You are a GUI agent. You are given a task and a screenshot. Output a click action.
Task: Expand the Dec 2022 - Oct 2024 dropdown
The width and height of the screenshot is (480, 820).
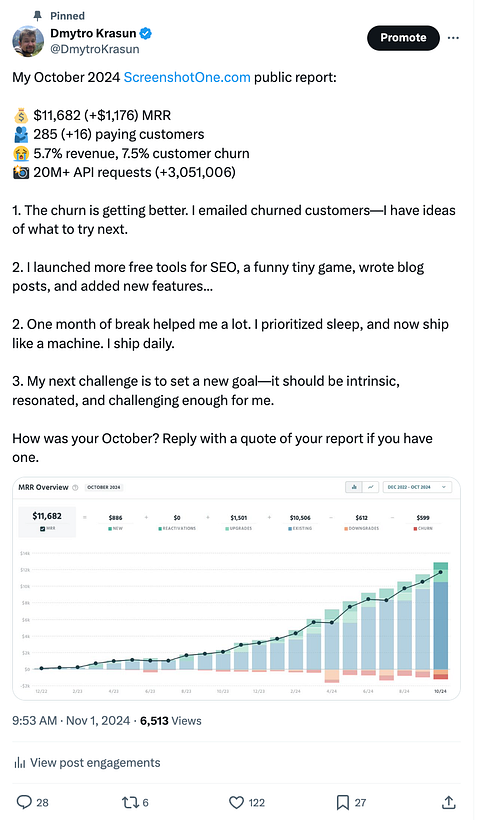click(417, 487)
